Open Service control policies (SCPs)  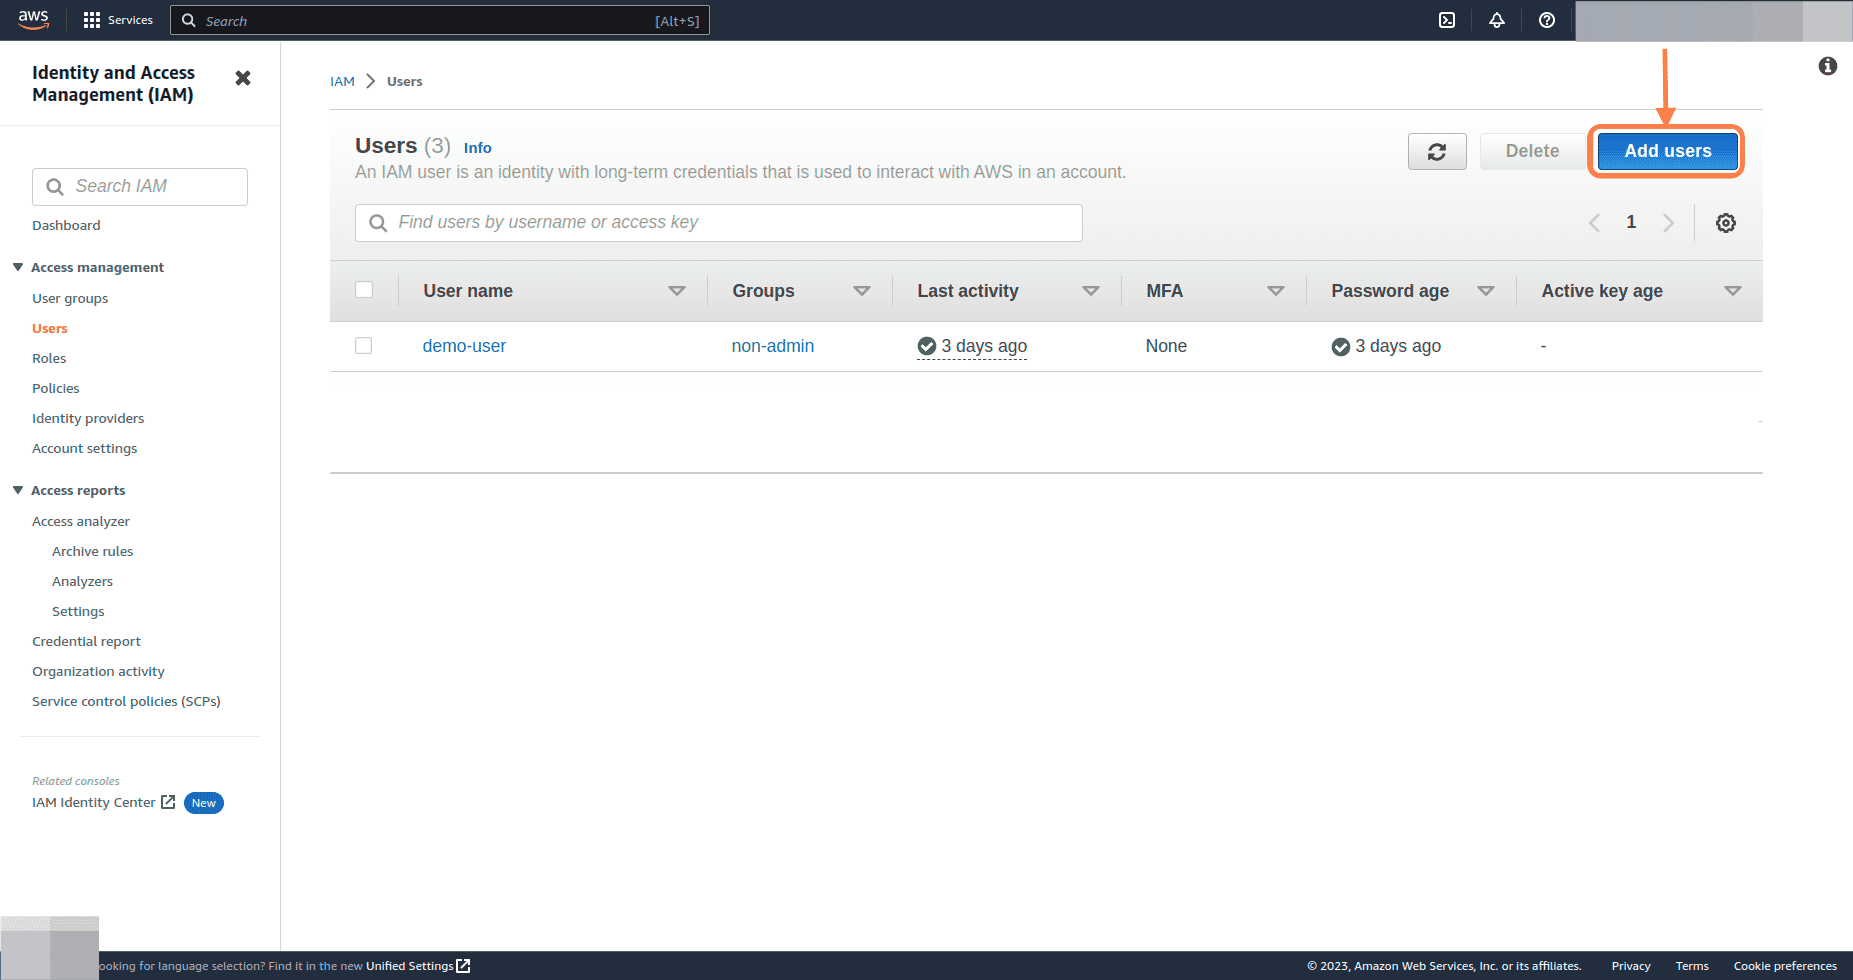click(126, 701)
